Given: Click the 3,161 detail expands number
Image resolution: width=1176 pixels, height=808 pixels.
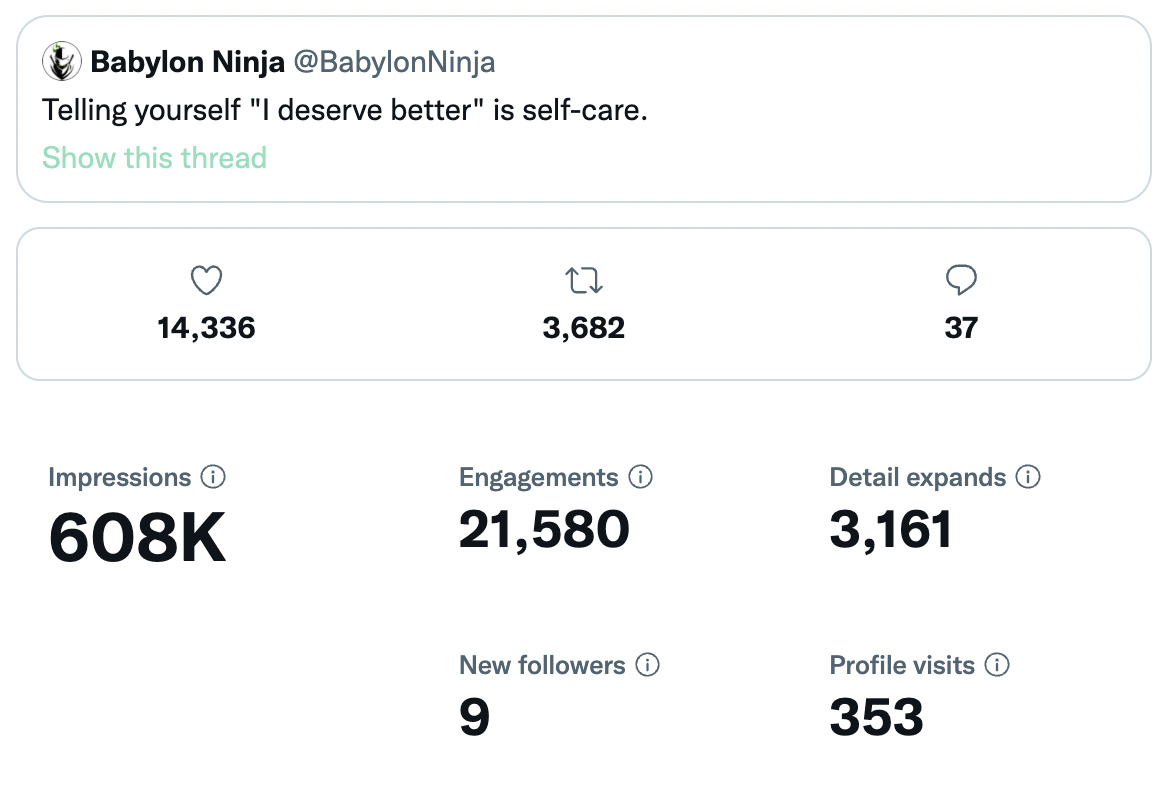Looking at the screenshot, I should tap(890, 529).
